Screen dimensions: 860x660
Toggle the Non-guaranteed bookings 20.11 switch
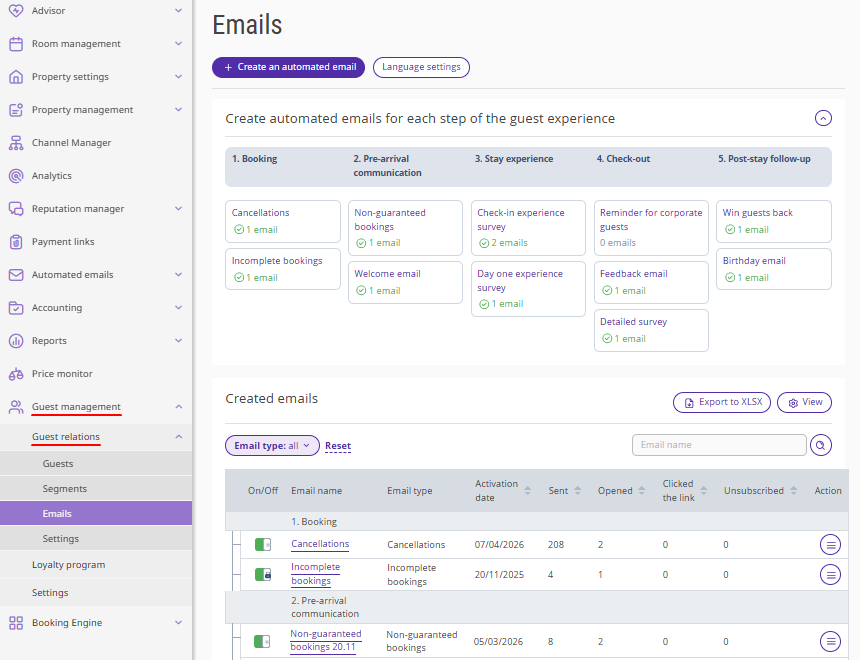[x=263, y=641]
